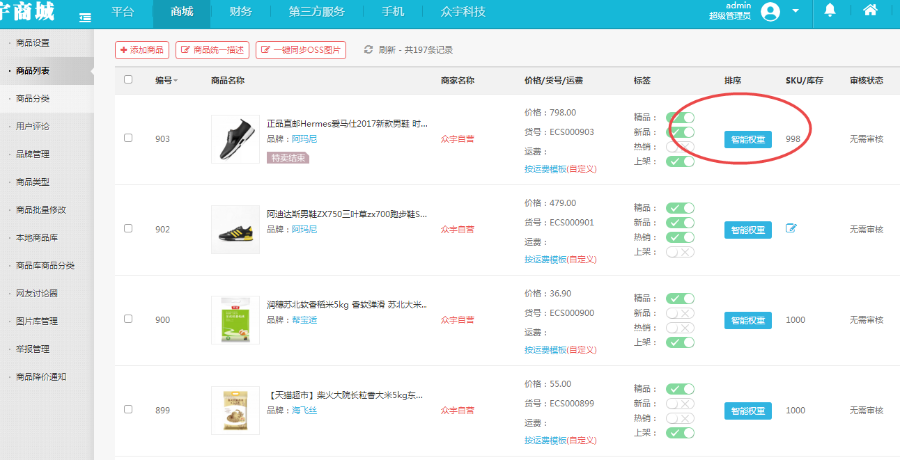Enable 上架 switch for product 902
Screen dimensions: 900x460
[x=680, y=252]
